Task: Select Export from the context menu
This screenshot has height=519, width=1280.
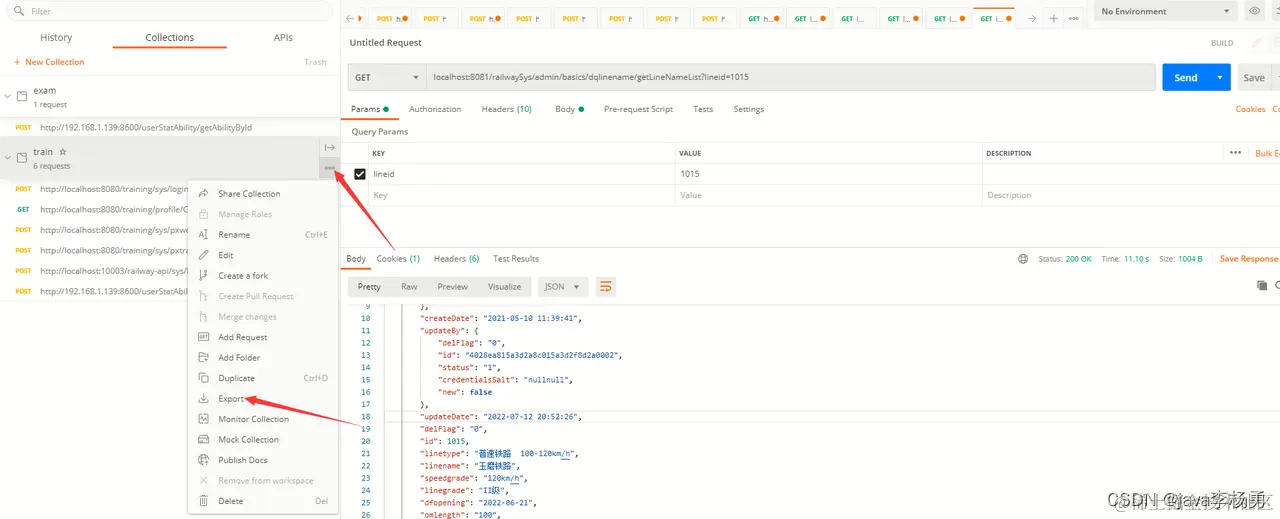Action: tap(231, 399)
